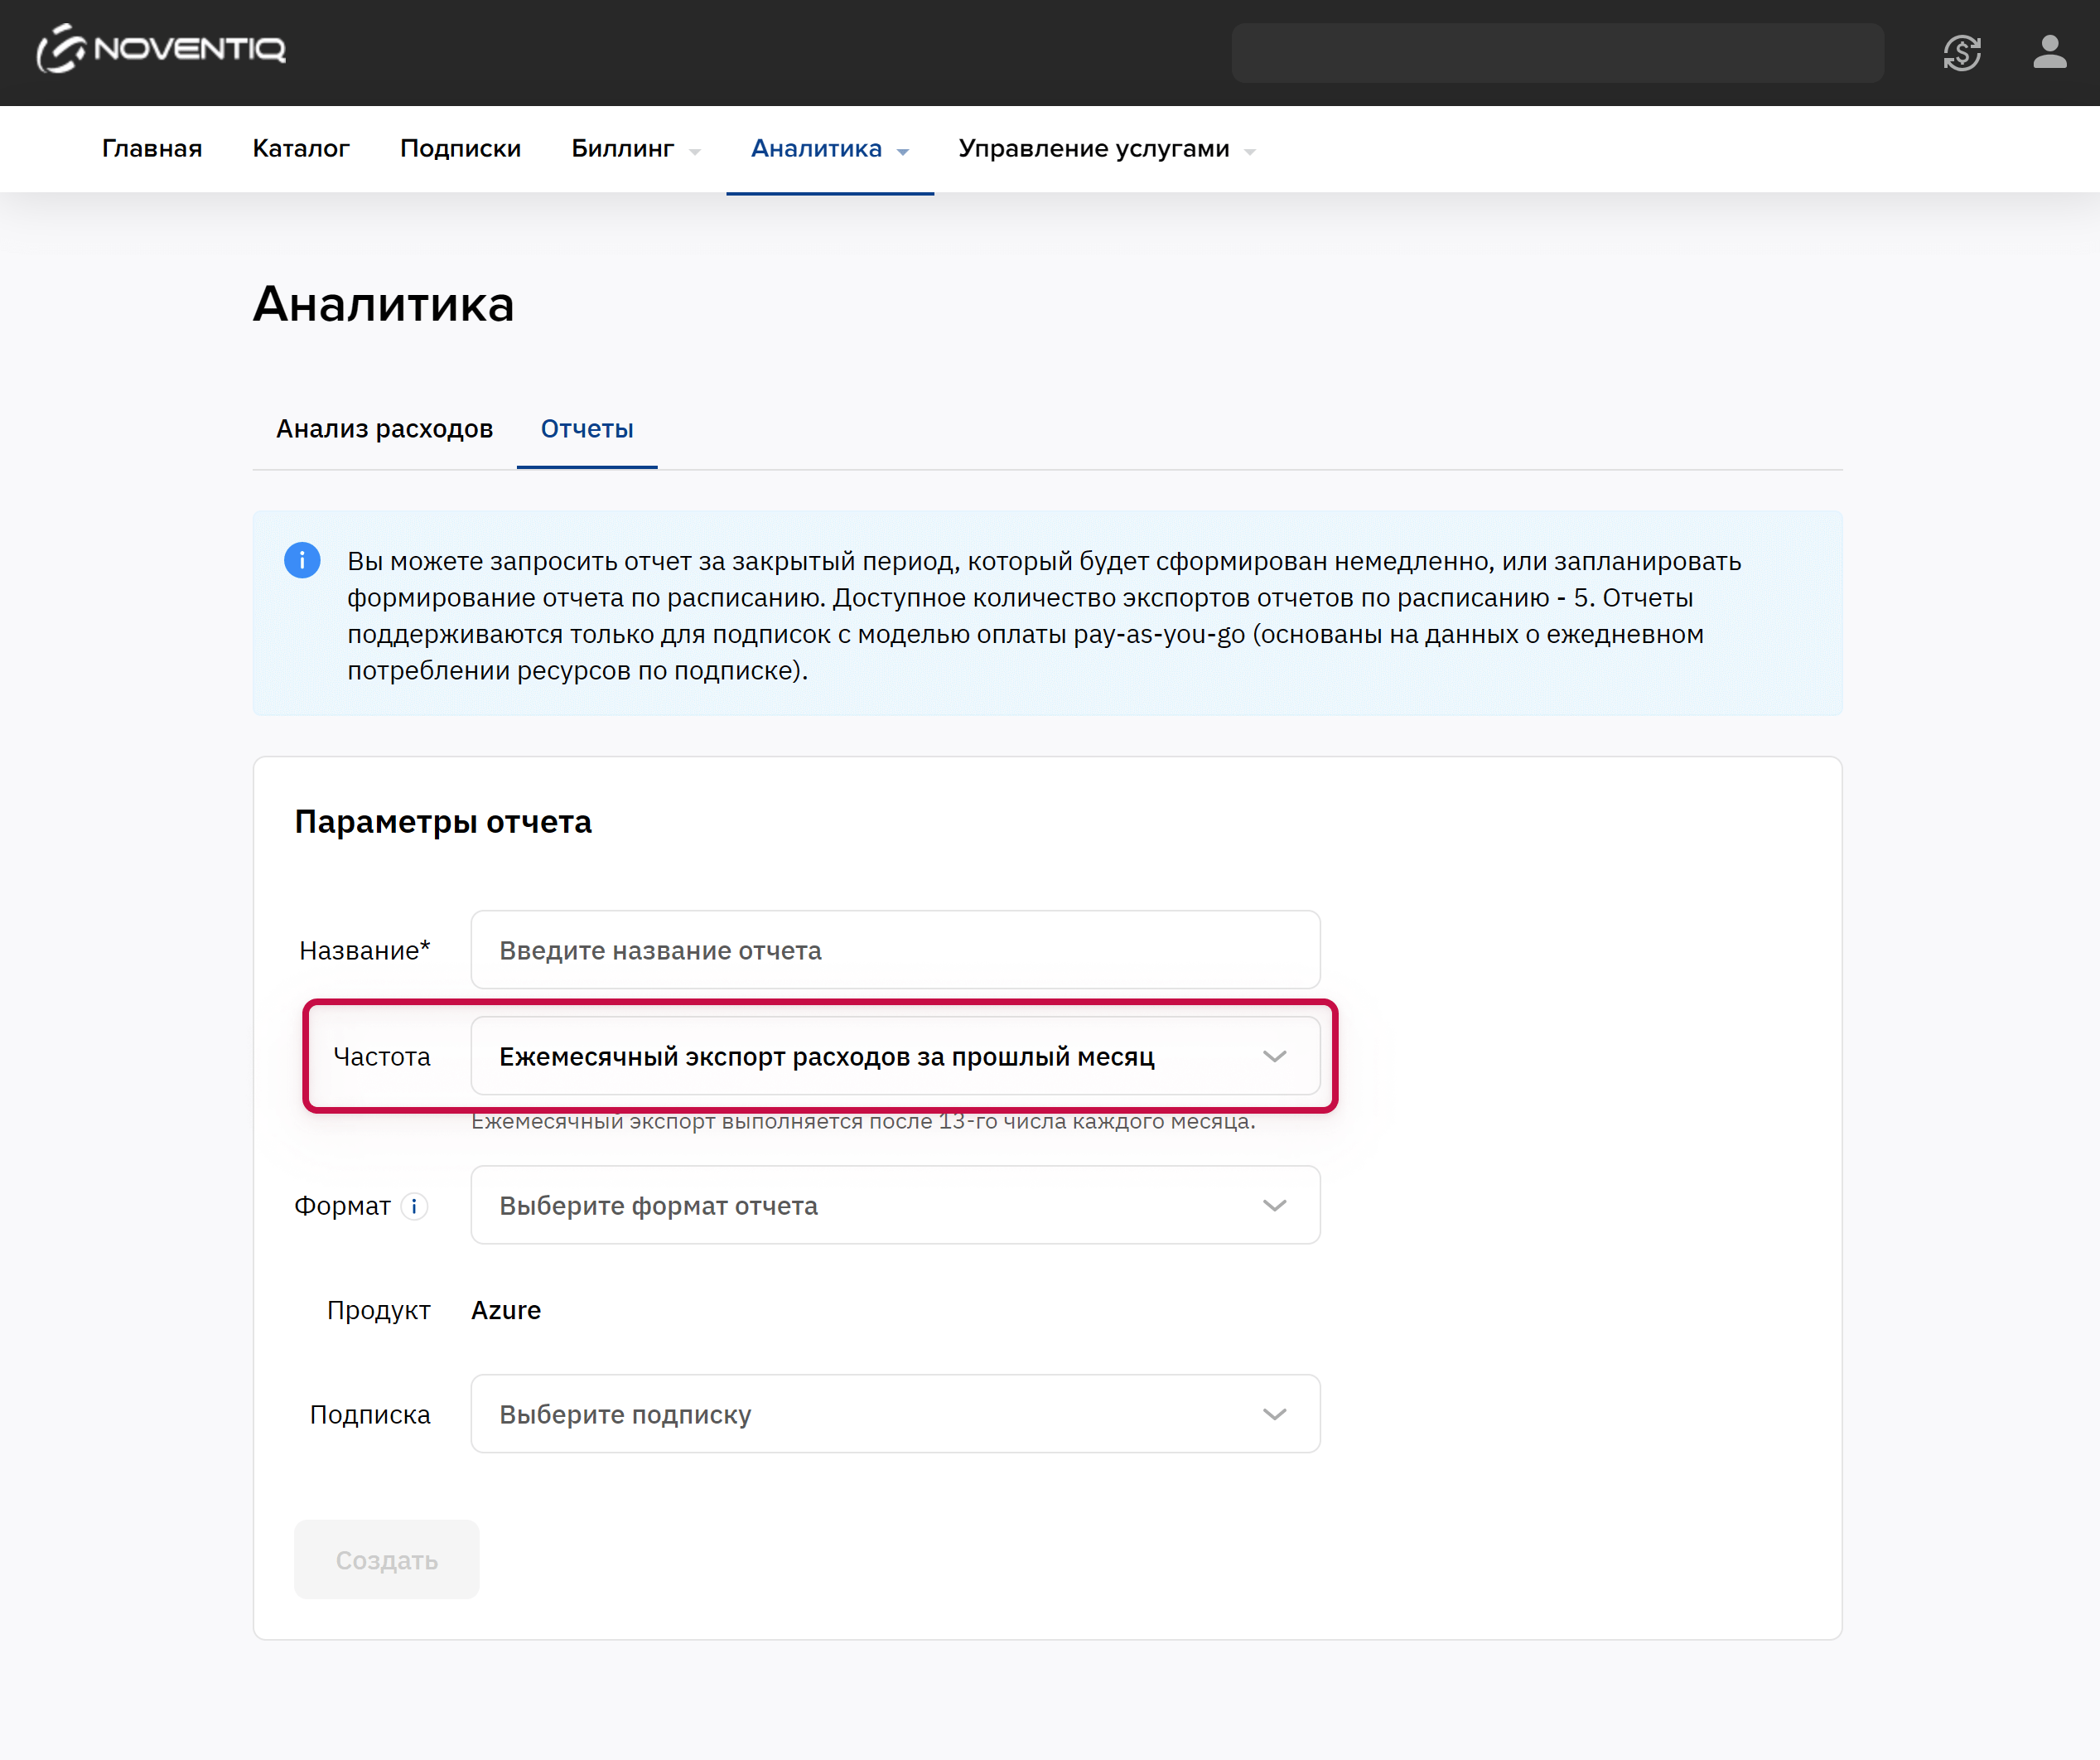Click the report name input field
Viewport: 2100px width, 1760px height.
(895, 950)
